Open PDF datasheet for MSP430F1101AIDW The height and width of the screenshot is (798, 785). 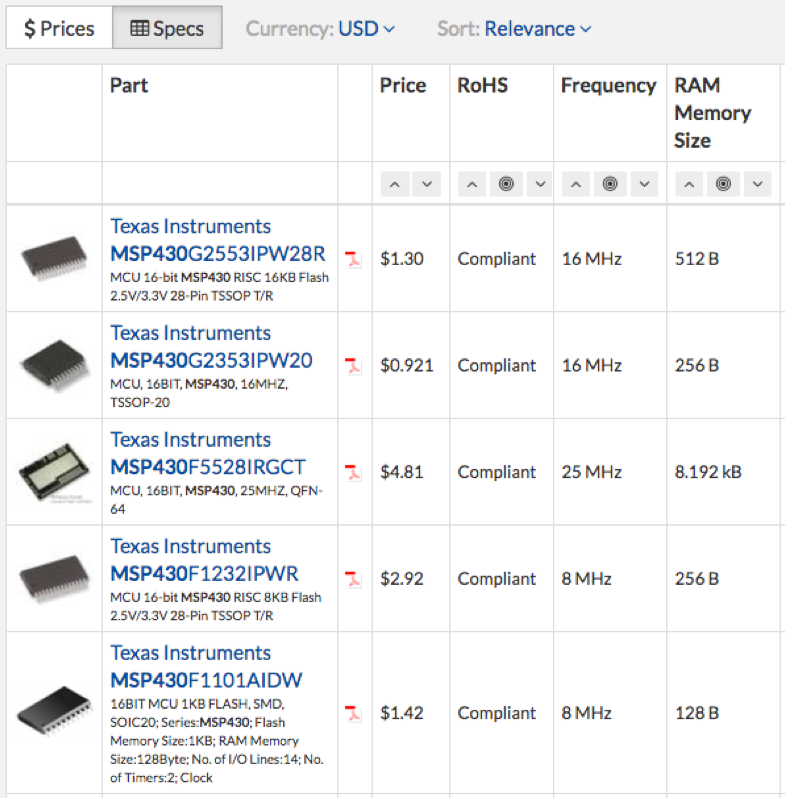tap(352, 713)
